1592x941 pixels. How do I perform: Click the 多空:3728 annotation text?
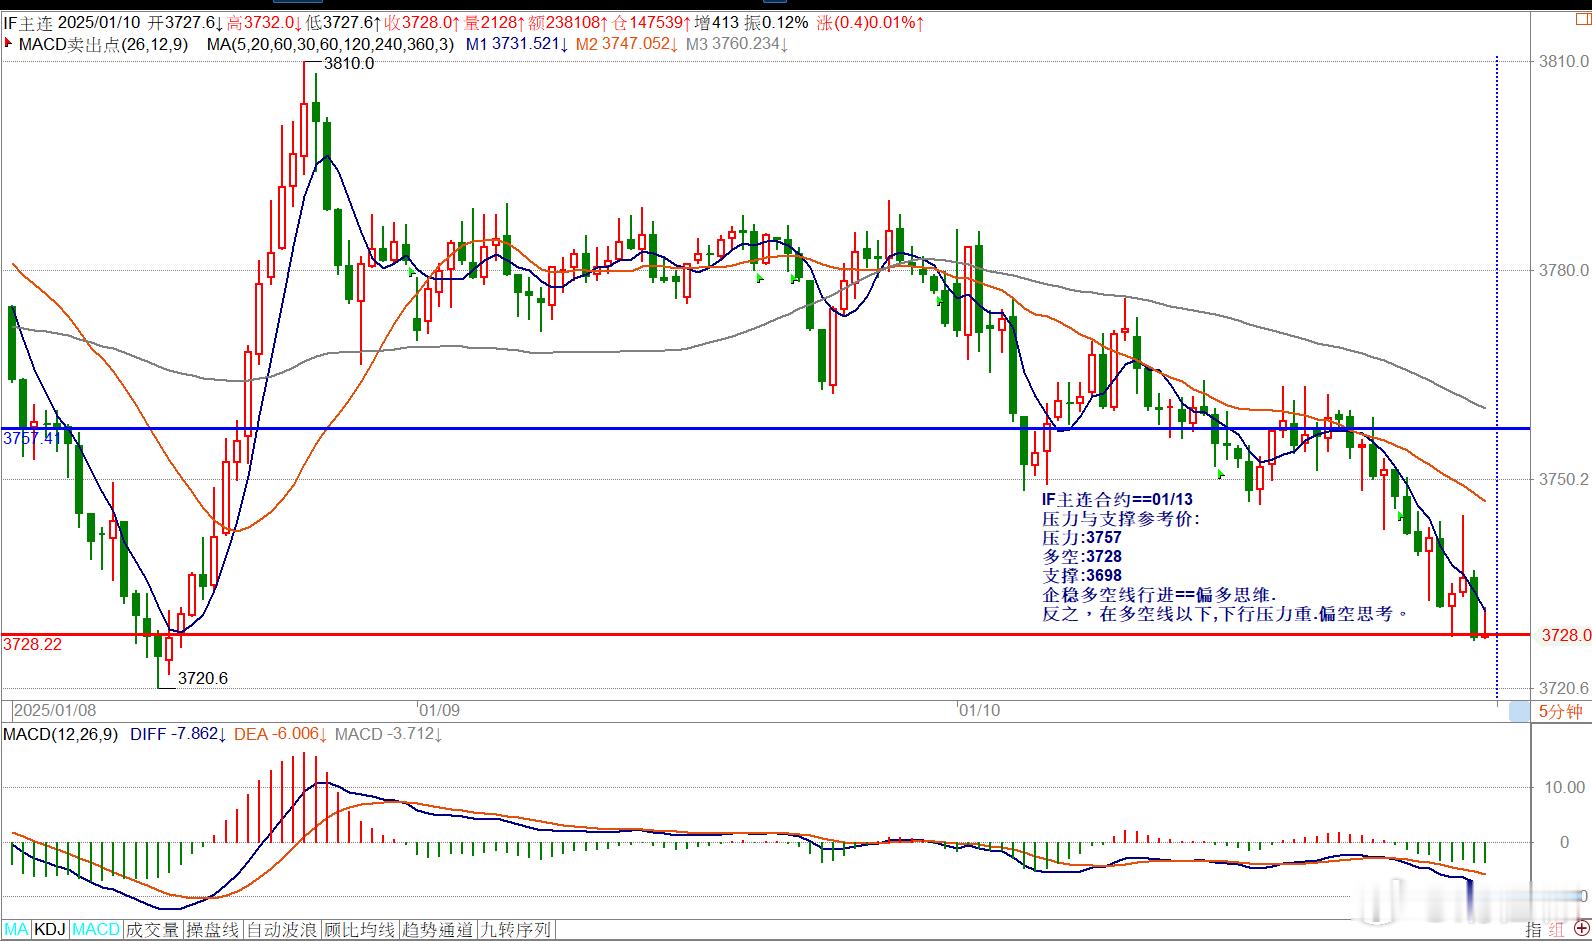[1082, 556]
